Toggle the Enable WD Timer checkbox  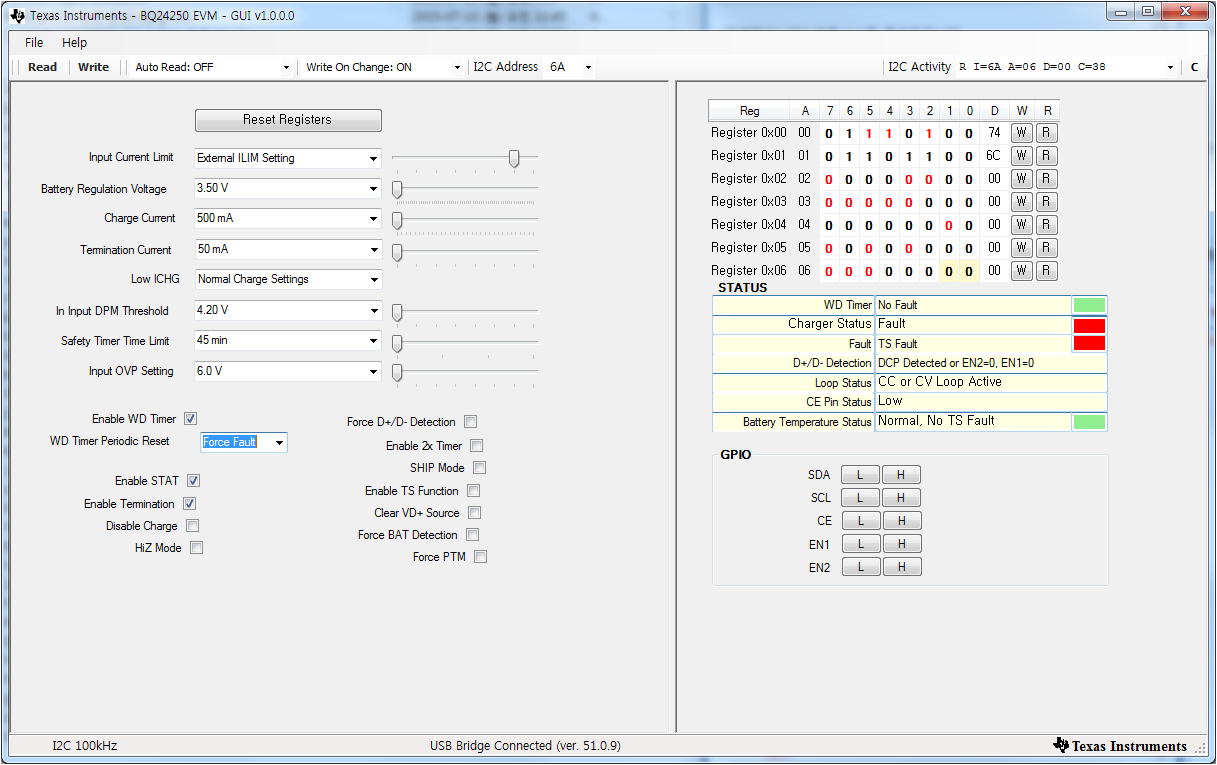[x=190, y=419]
